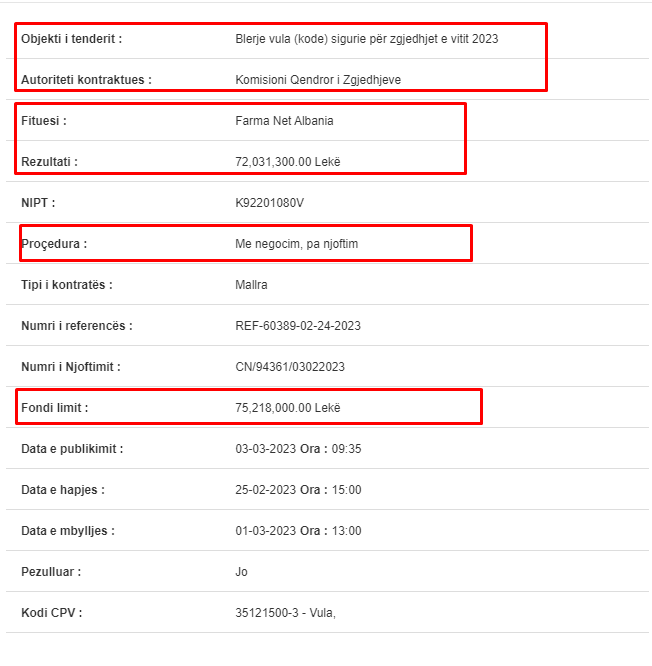Click reference number REF-60389-02-24-2023

[x=298, y=326]
